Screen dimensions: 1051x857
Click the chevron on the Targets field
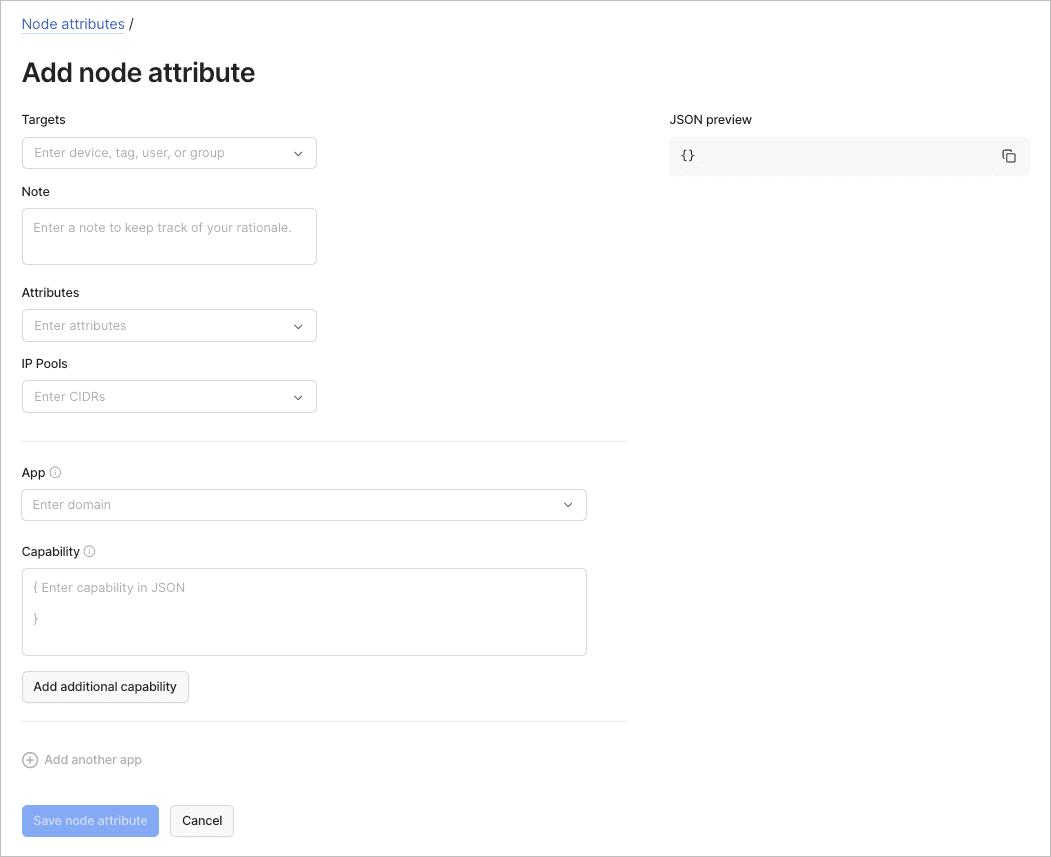click(x=298, y=153)
